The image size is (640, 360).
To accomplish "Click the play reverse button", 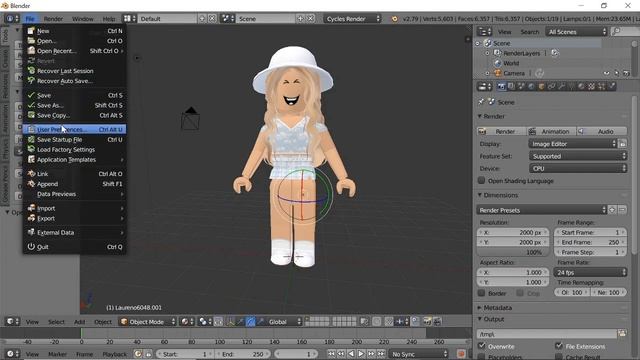I will point(351,354).
